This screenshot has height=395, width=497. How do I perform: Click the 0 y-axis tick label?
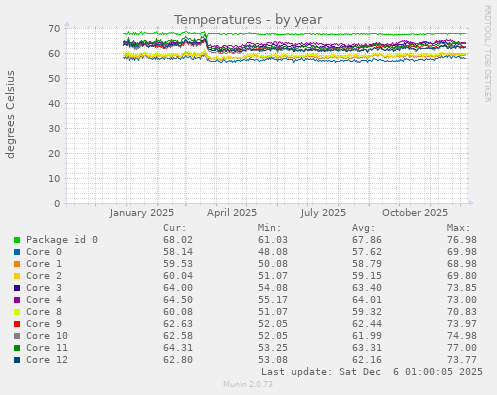pos(57,204)
